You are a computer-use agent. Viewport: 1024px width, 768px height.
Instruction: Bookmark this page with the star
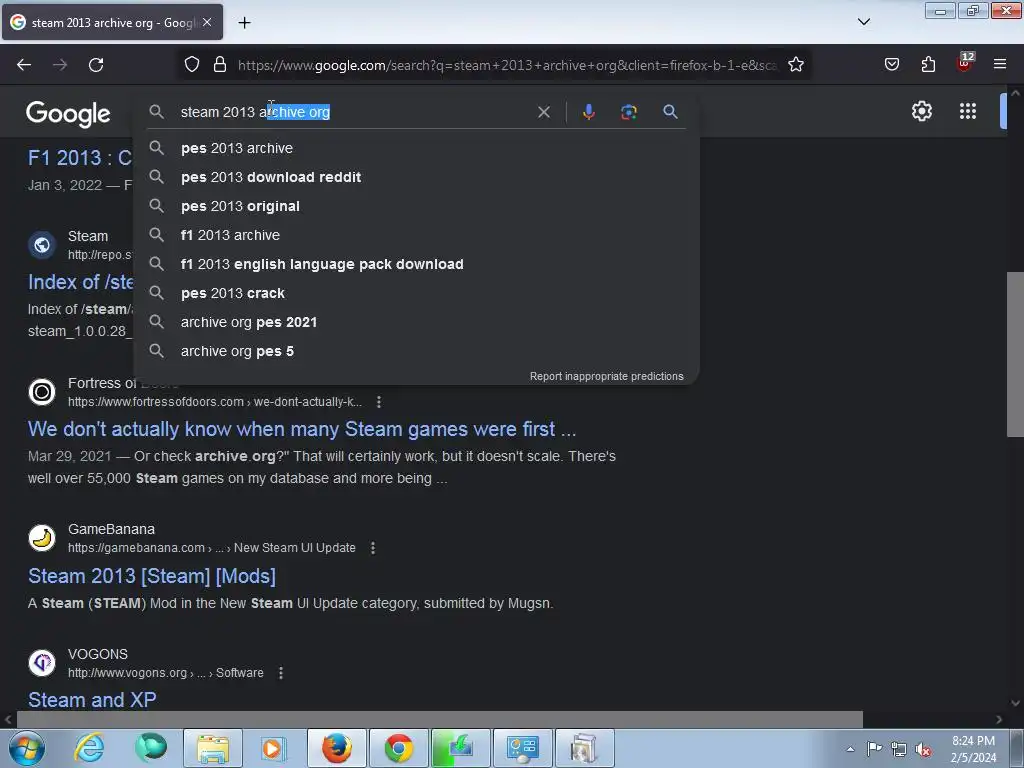[x=795, y=65]
